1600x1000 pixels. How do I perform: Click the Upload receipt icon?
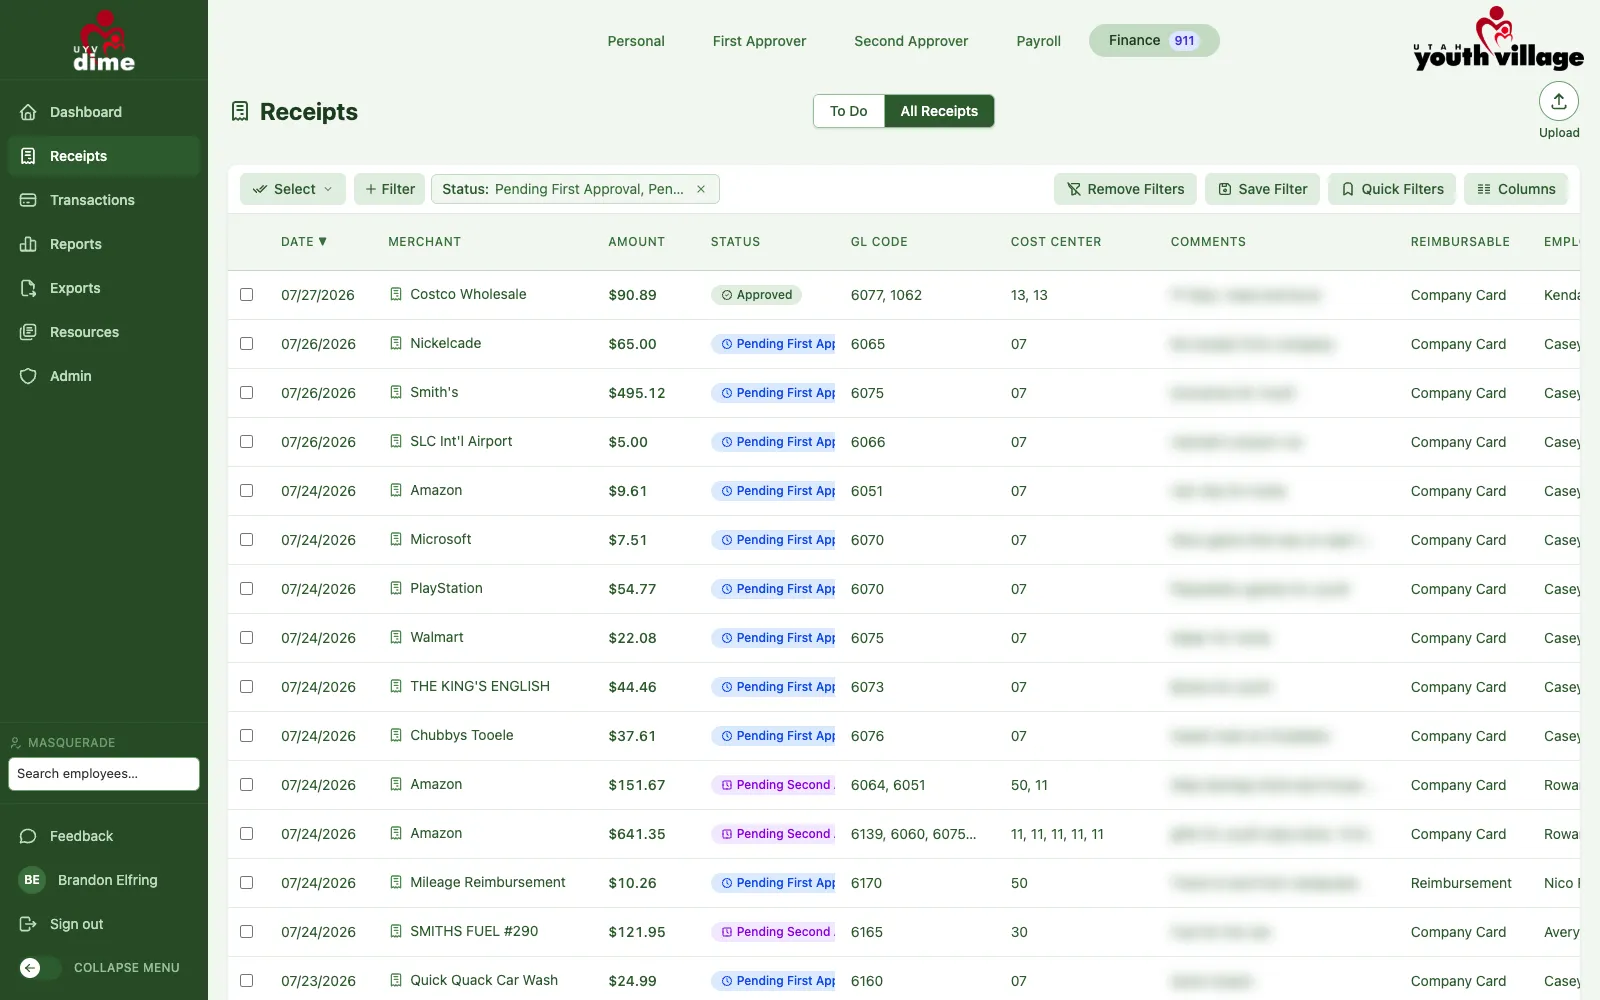click(1559, 101)
